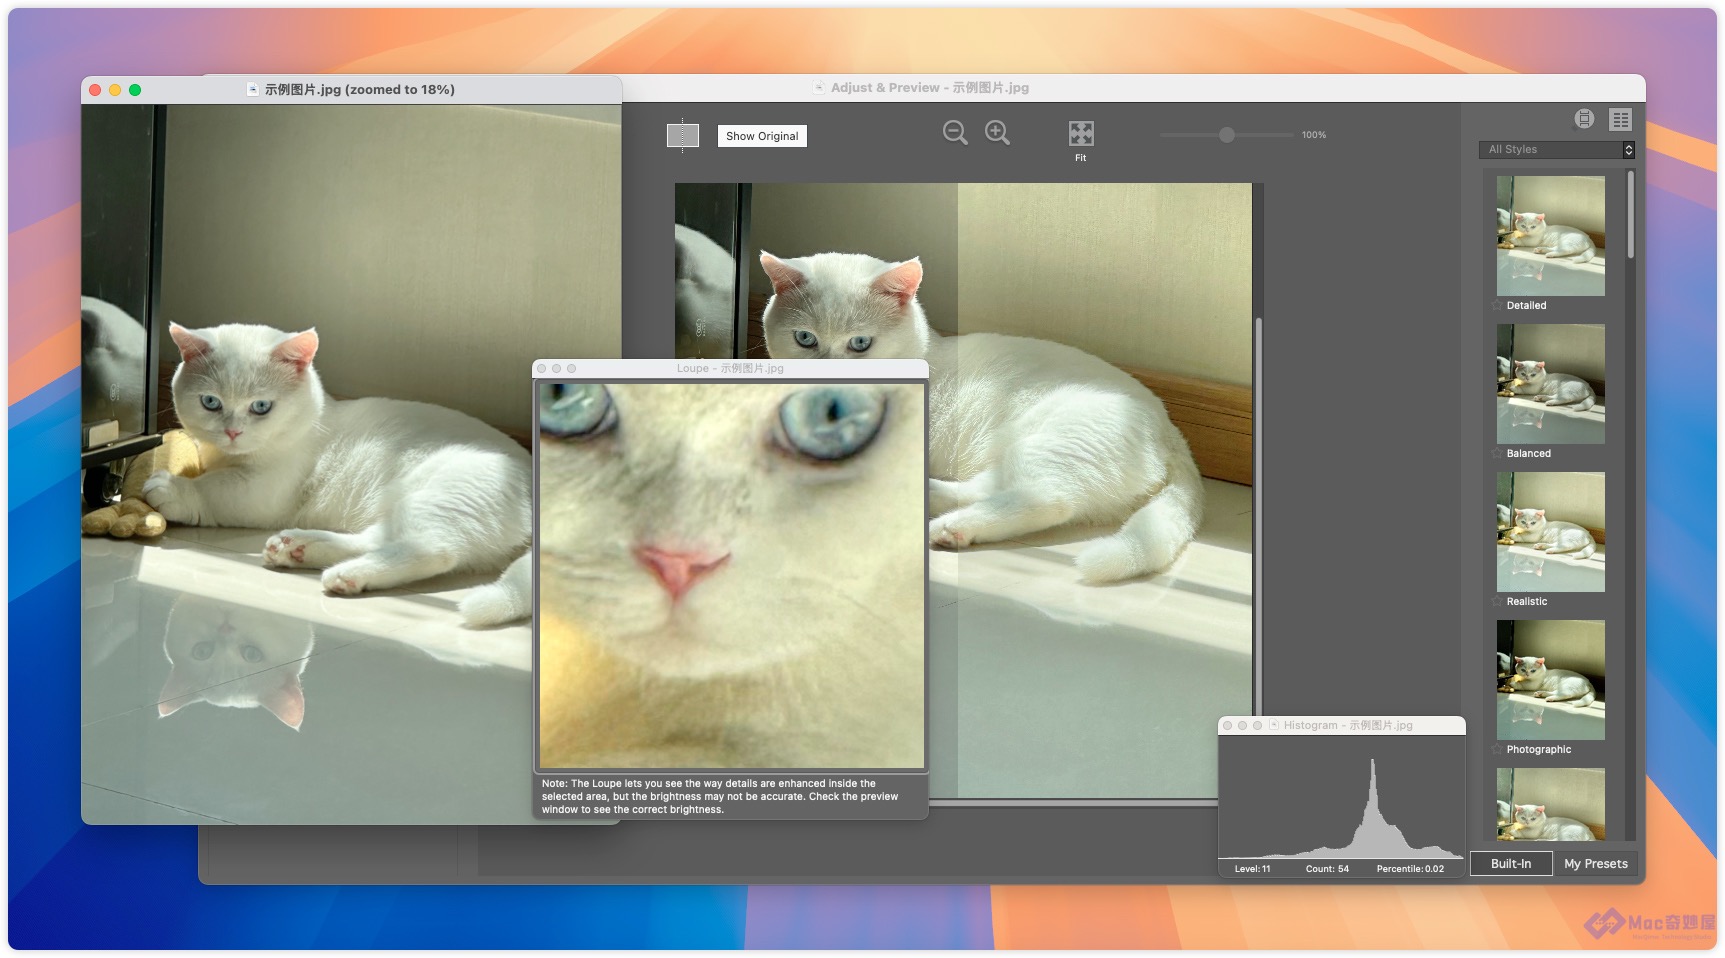Image resolution: width=1725 pixels, height=958 pixels.
Task: Click the Level: 11 readout
Action: (1252, 868)
